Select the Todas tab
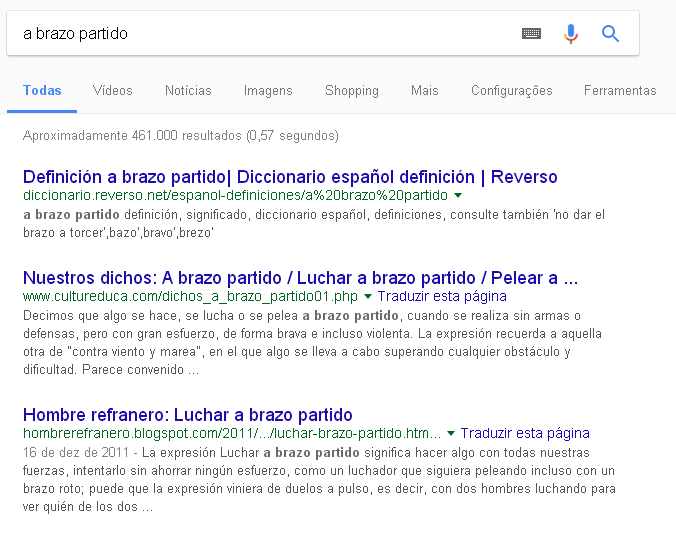 coord(42,91)
